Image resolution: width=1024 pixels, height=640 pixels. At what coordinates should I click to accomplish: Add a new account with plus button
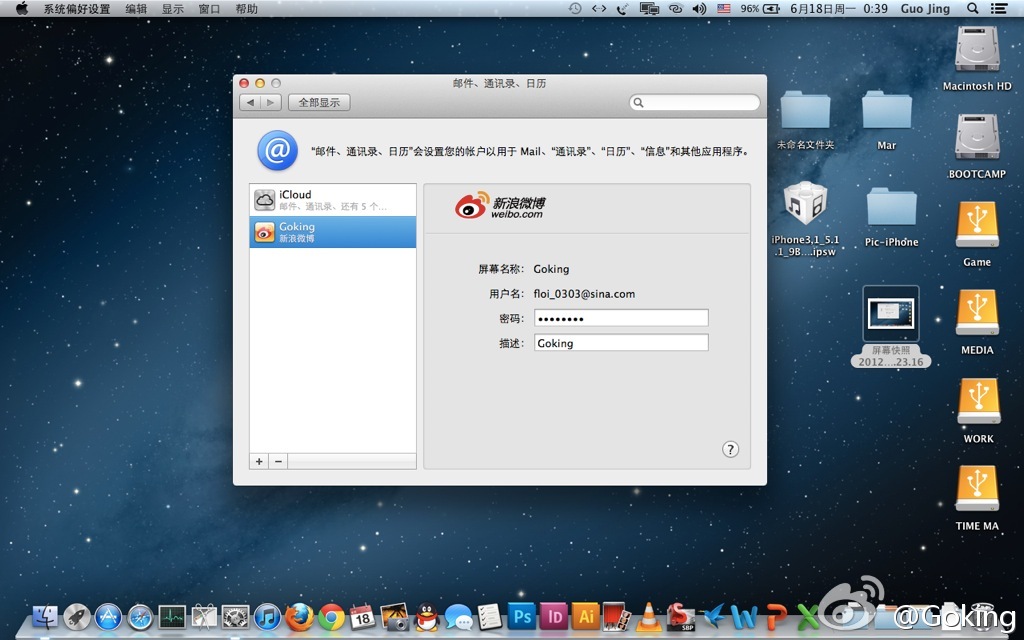[259, 461]
